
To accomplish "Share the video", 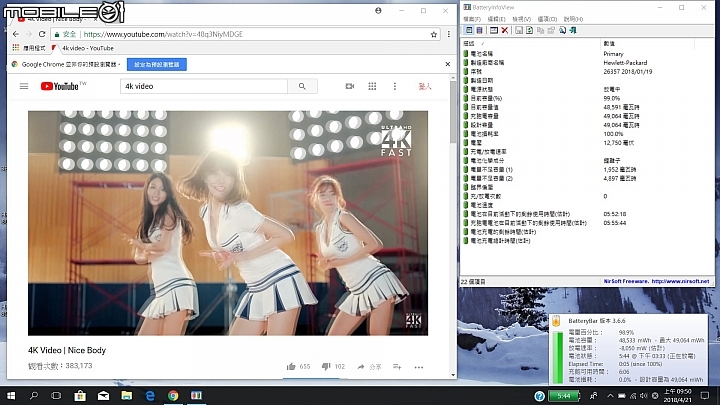I will [x=369, y=366].
